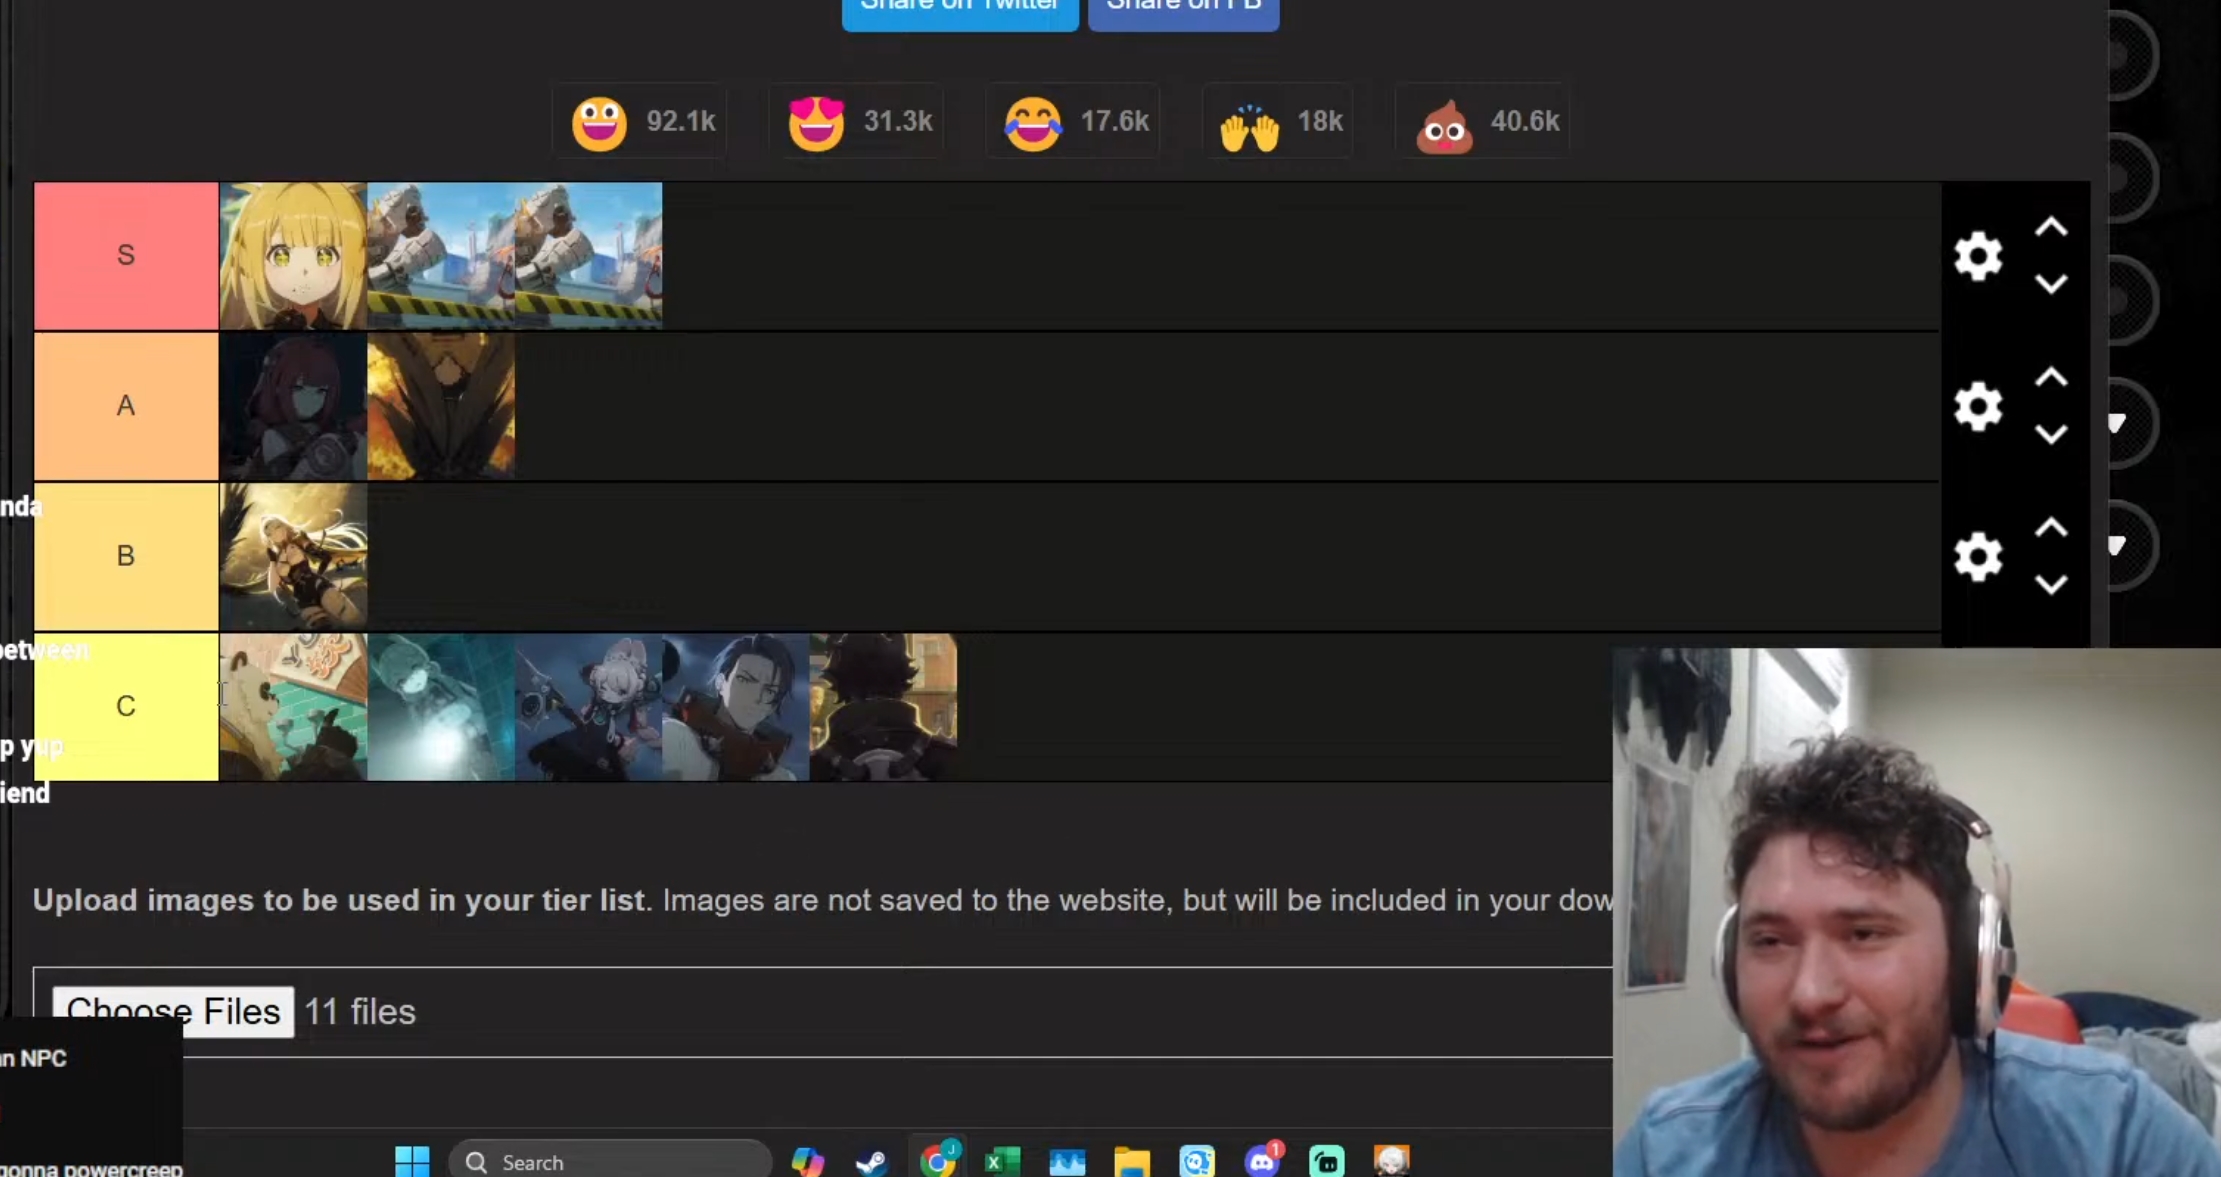This screenshot has width=2221, height=1177.
Task: React with the heart-eyes emoji, 31.3k
Action: coord(857,122)
